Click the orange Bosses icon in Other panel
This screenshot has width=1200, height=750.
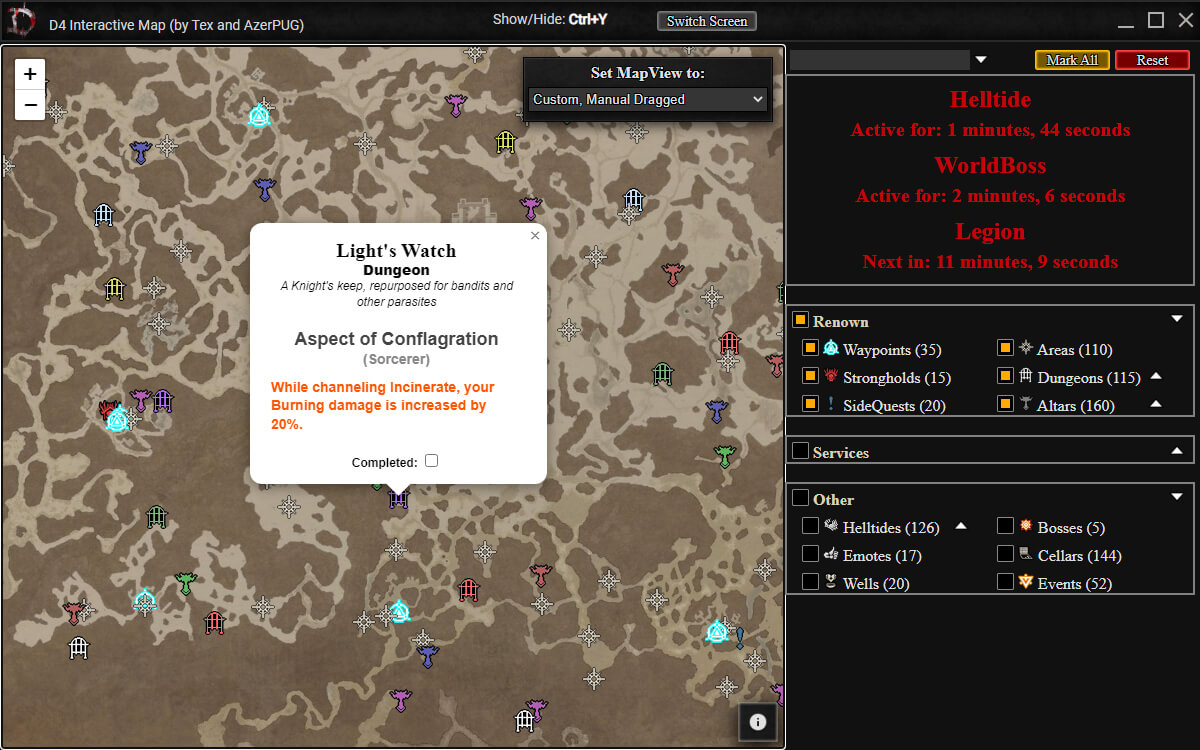tap(1026, 526)
